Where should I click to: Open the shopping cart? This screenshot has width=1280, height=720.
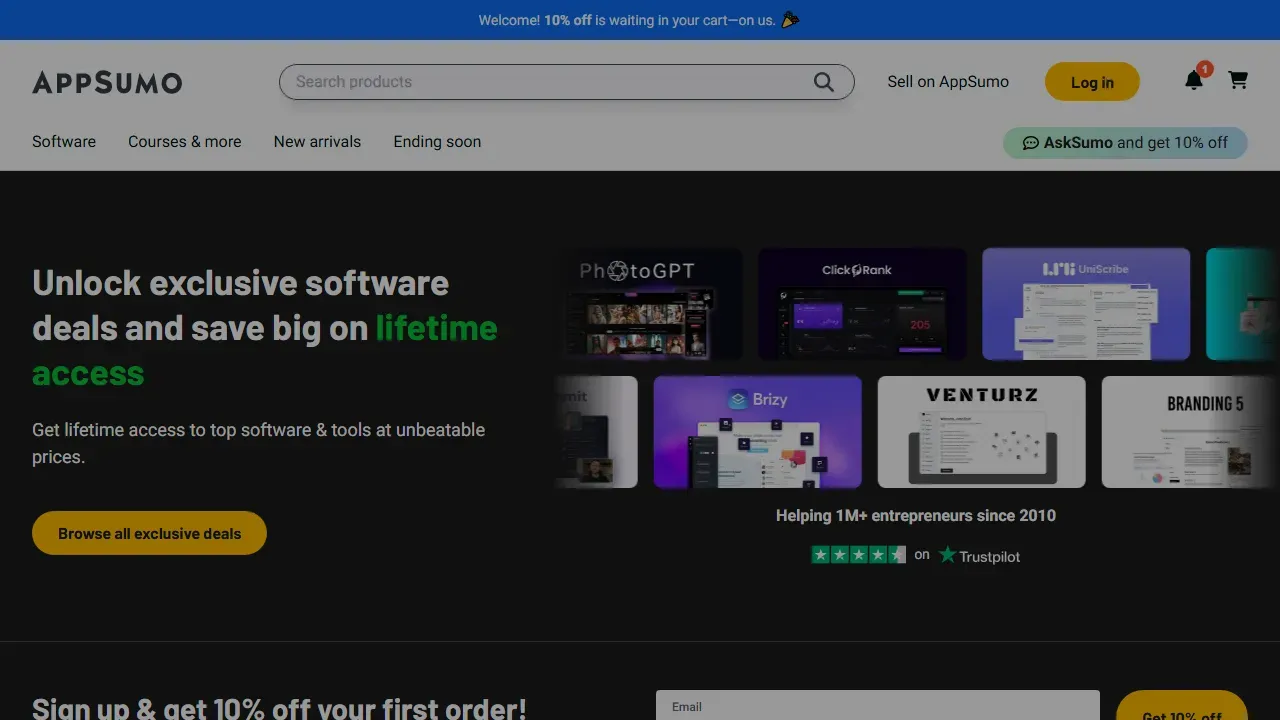pos(1238,80)
